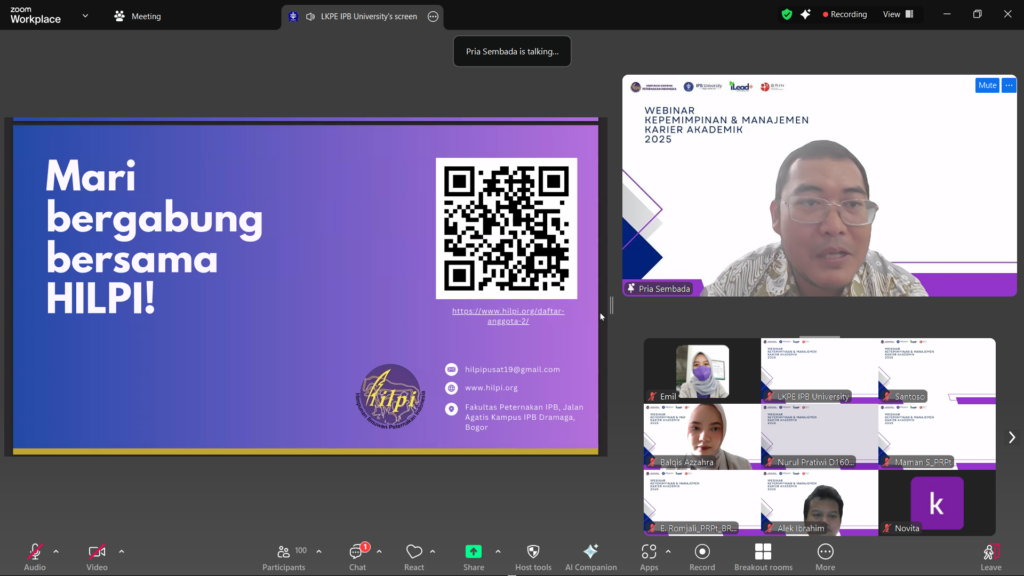Expand the Audio options arrow
The width and height of the screenshot is (1024, 576).
(56, 552)
